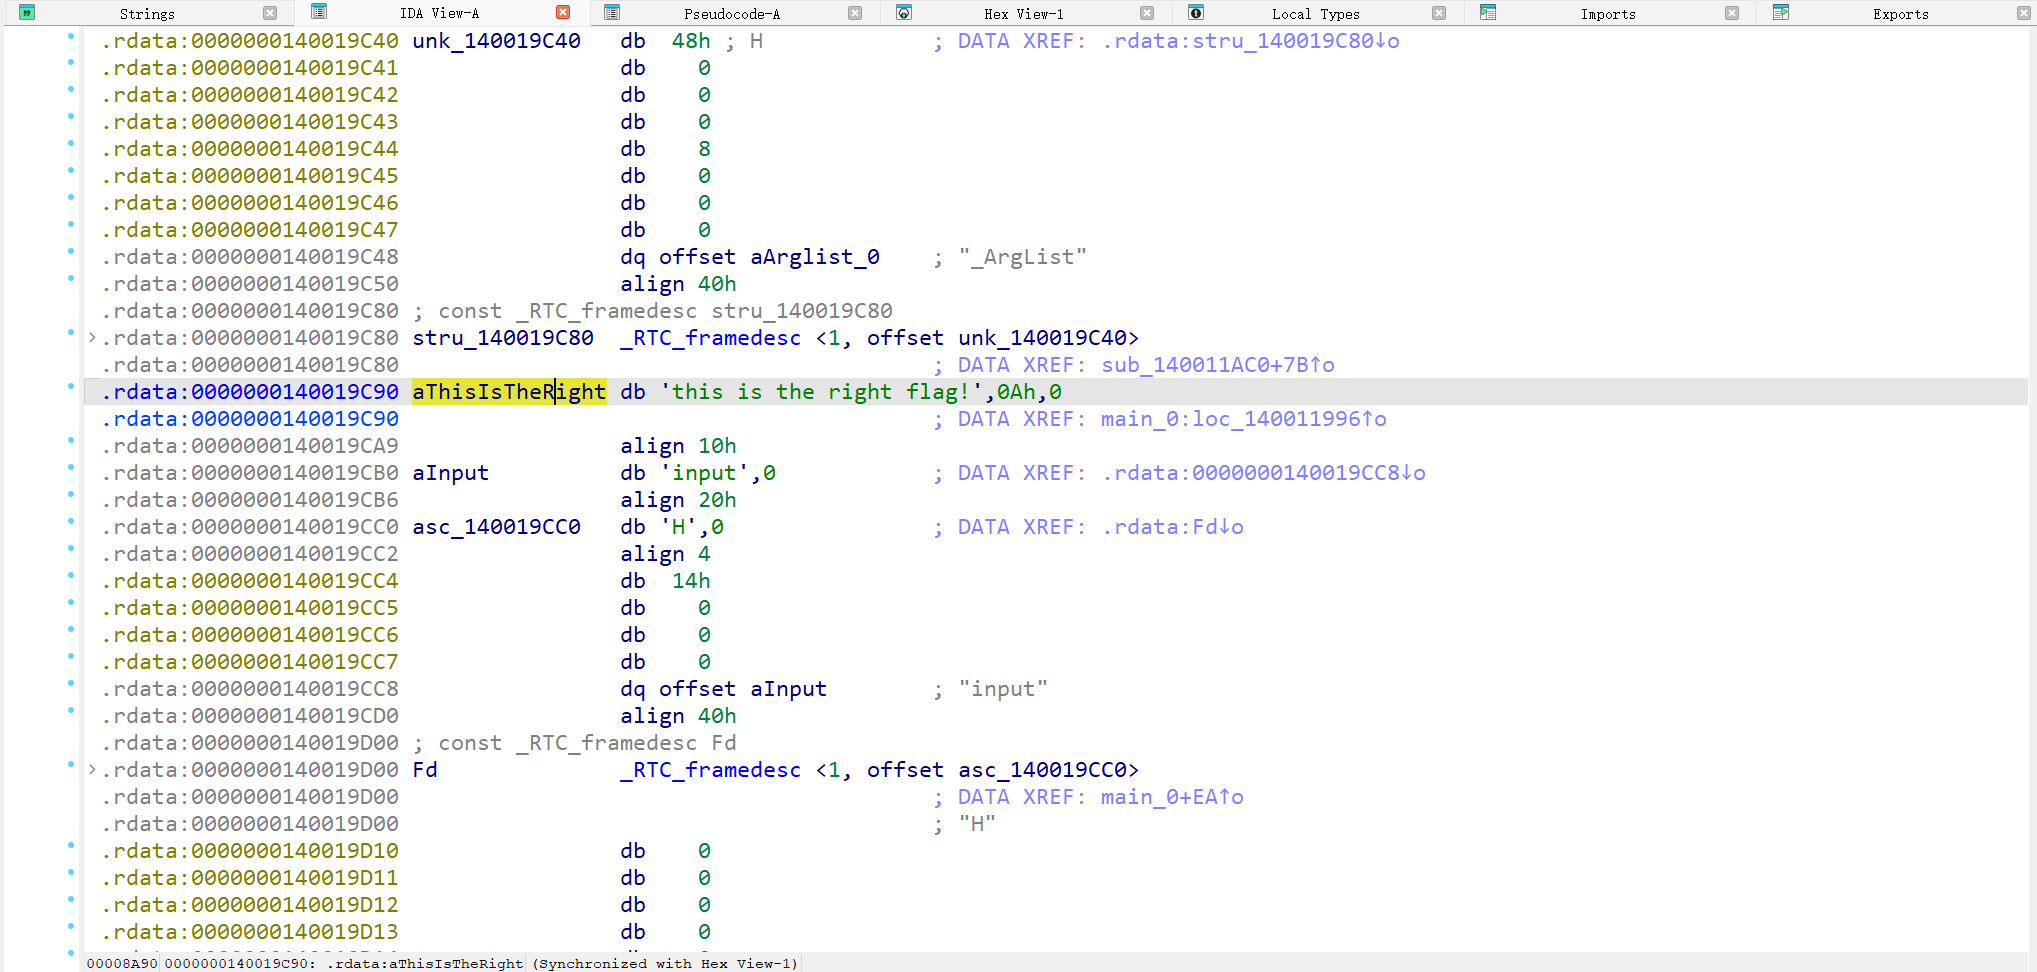Screen dimensions: 2037x972
Task: Switch to the Pseudocode-A tab
Action: pos(731,14)
